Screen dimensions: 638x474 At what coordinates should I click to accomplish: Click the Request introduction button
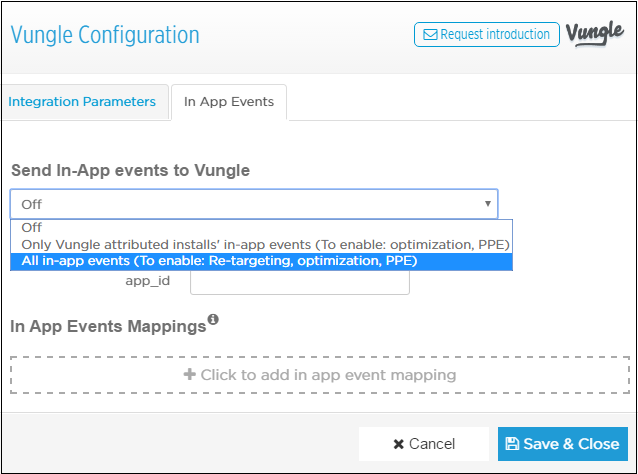point(487,35)
